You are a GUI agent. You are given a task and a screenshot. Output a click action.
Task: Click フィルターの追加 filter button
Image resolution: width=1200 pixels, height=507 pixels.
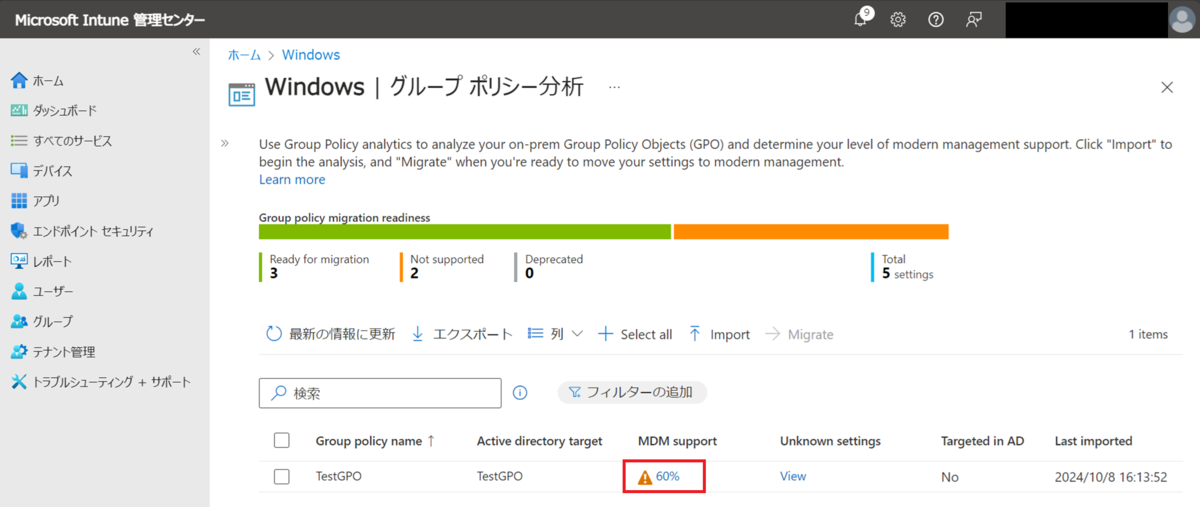632,392
